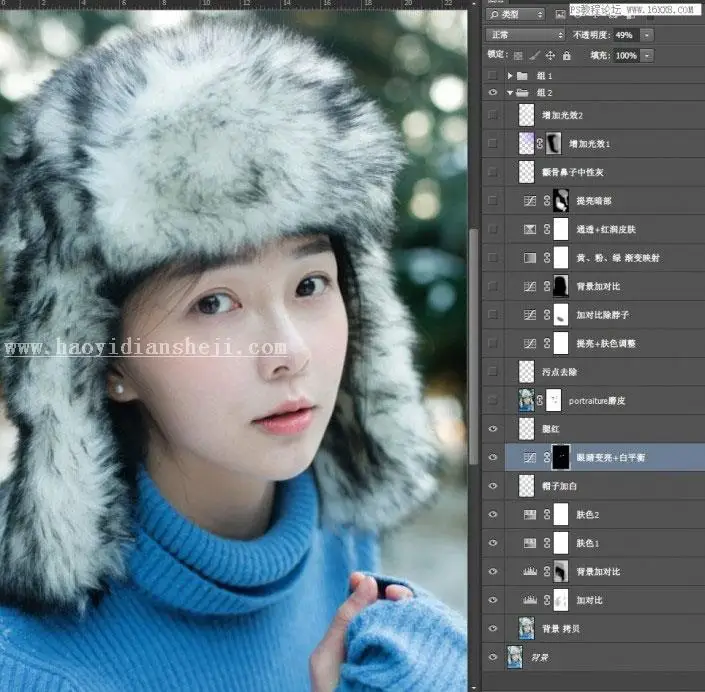
Task: Click curves icon of 加对比除脖子 layer
Action: [530, 315]
